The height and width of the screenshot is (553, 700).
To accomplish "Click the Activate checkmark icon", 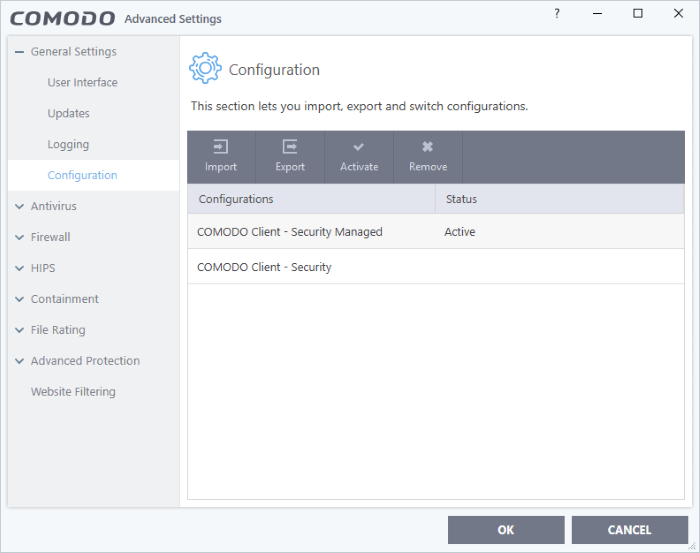I will pos(358,146).
